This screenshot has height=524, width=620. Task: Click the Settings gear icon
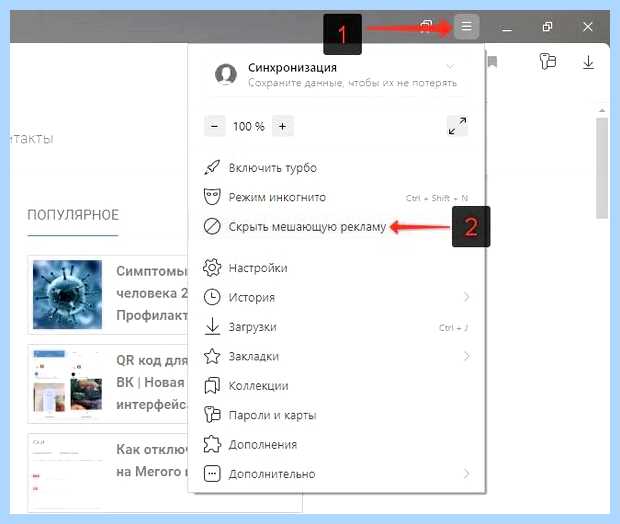tap(212, 268)
